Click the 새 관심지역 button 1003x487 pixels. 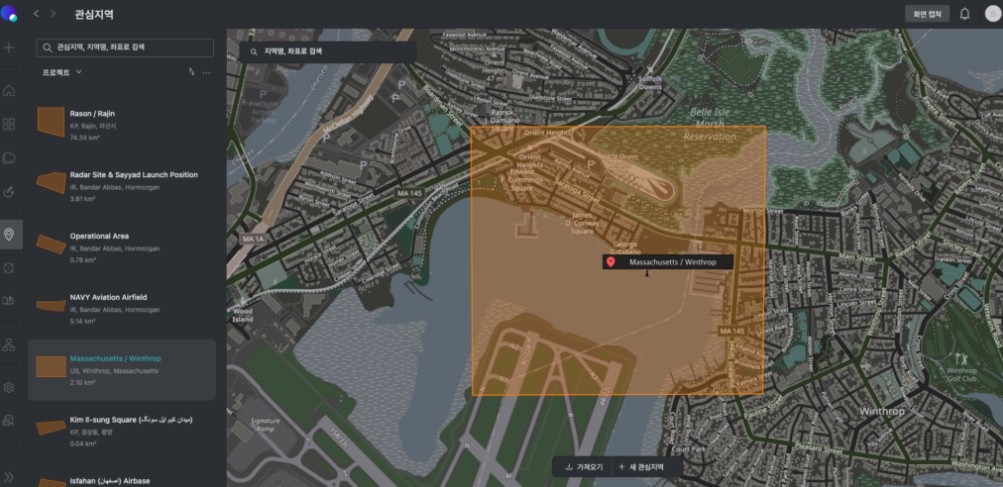(x=641, y=467)
